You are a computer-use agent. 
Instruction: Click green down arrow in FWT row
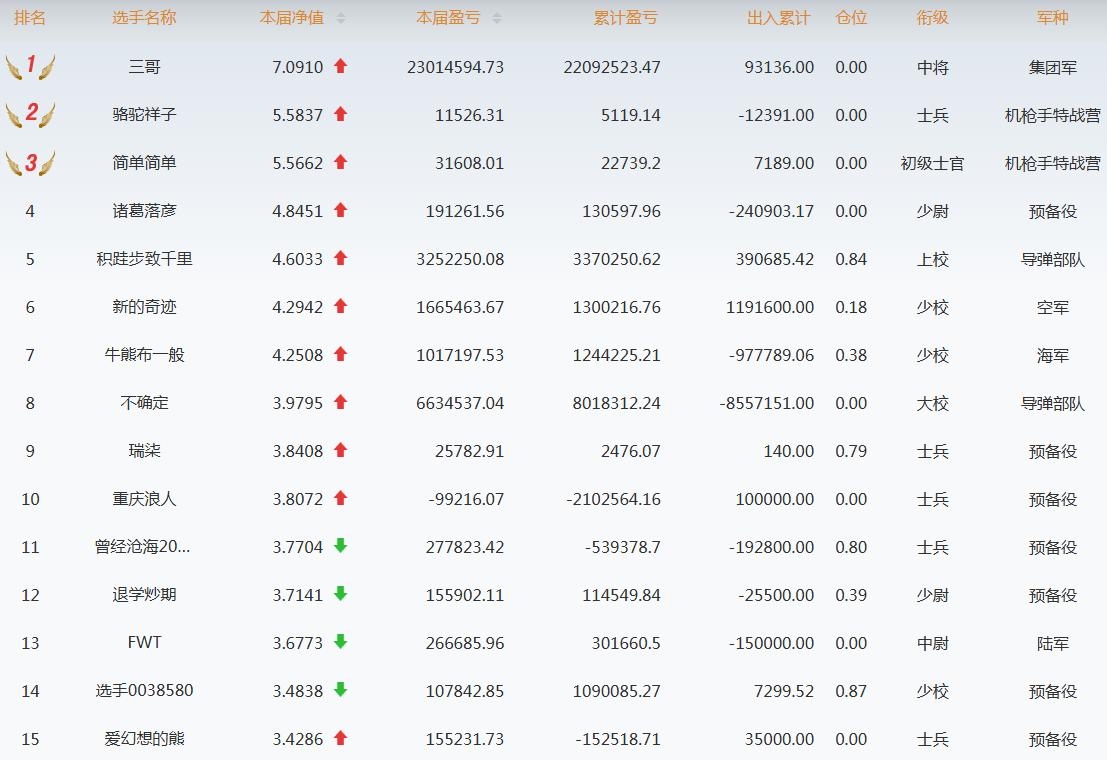pyautogui.click(x=340, y=642)
